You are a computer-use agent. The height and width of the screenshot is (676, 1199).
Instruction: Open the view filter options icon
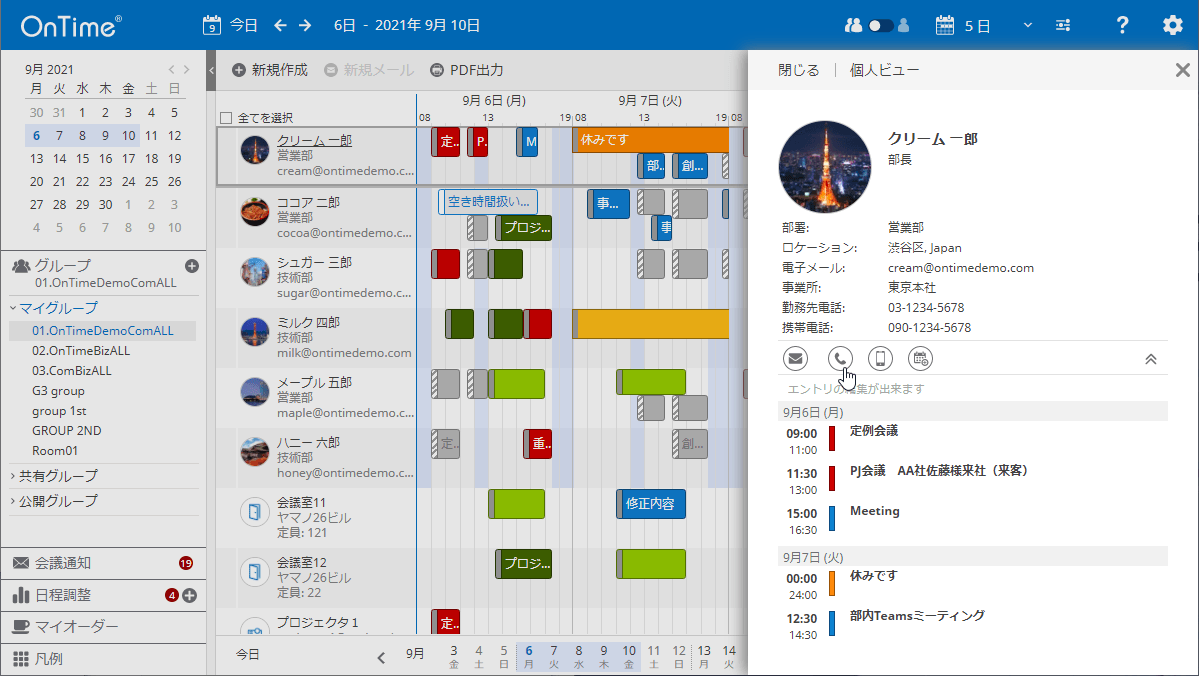[x=1062, y=25]
